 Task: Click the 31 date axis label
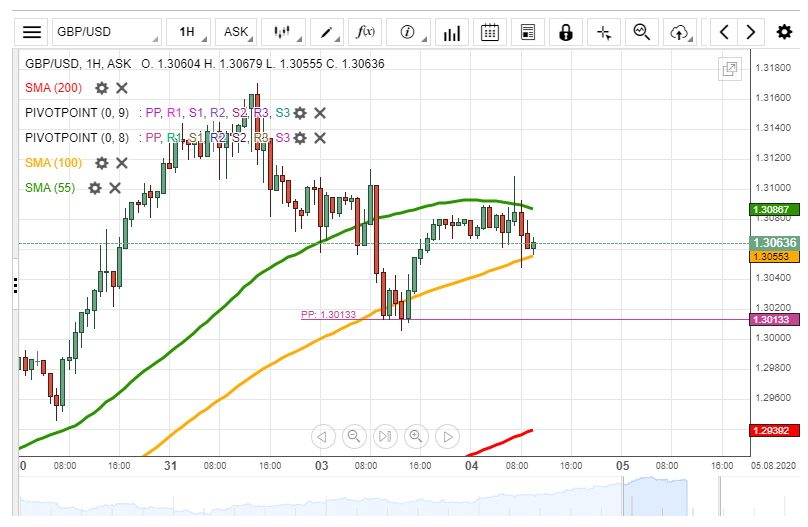tap(171, 466)
